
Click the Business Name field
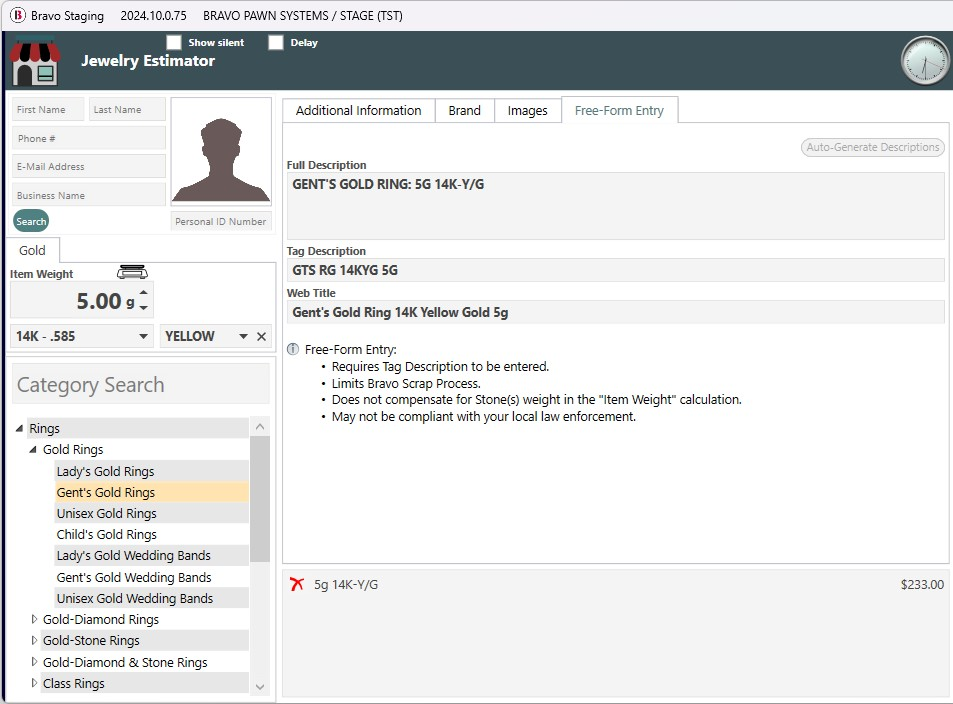[x=89, y=195]
